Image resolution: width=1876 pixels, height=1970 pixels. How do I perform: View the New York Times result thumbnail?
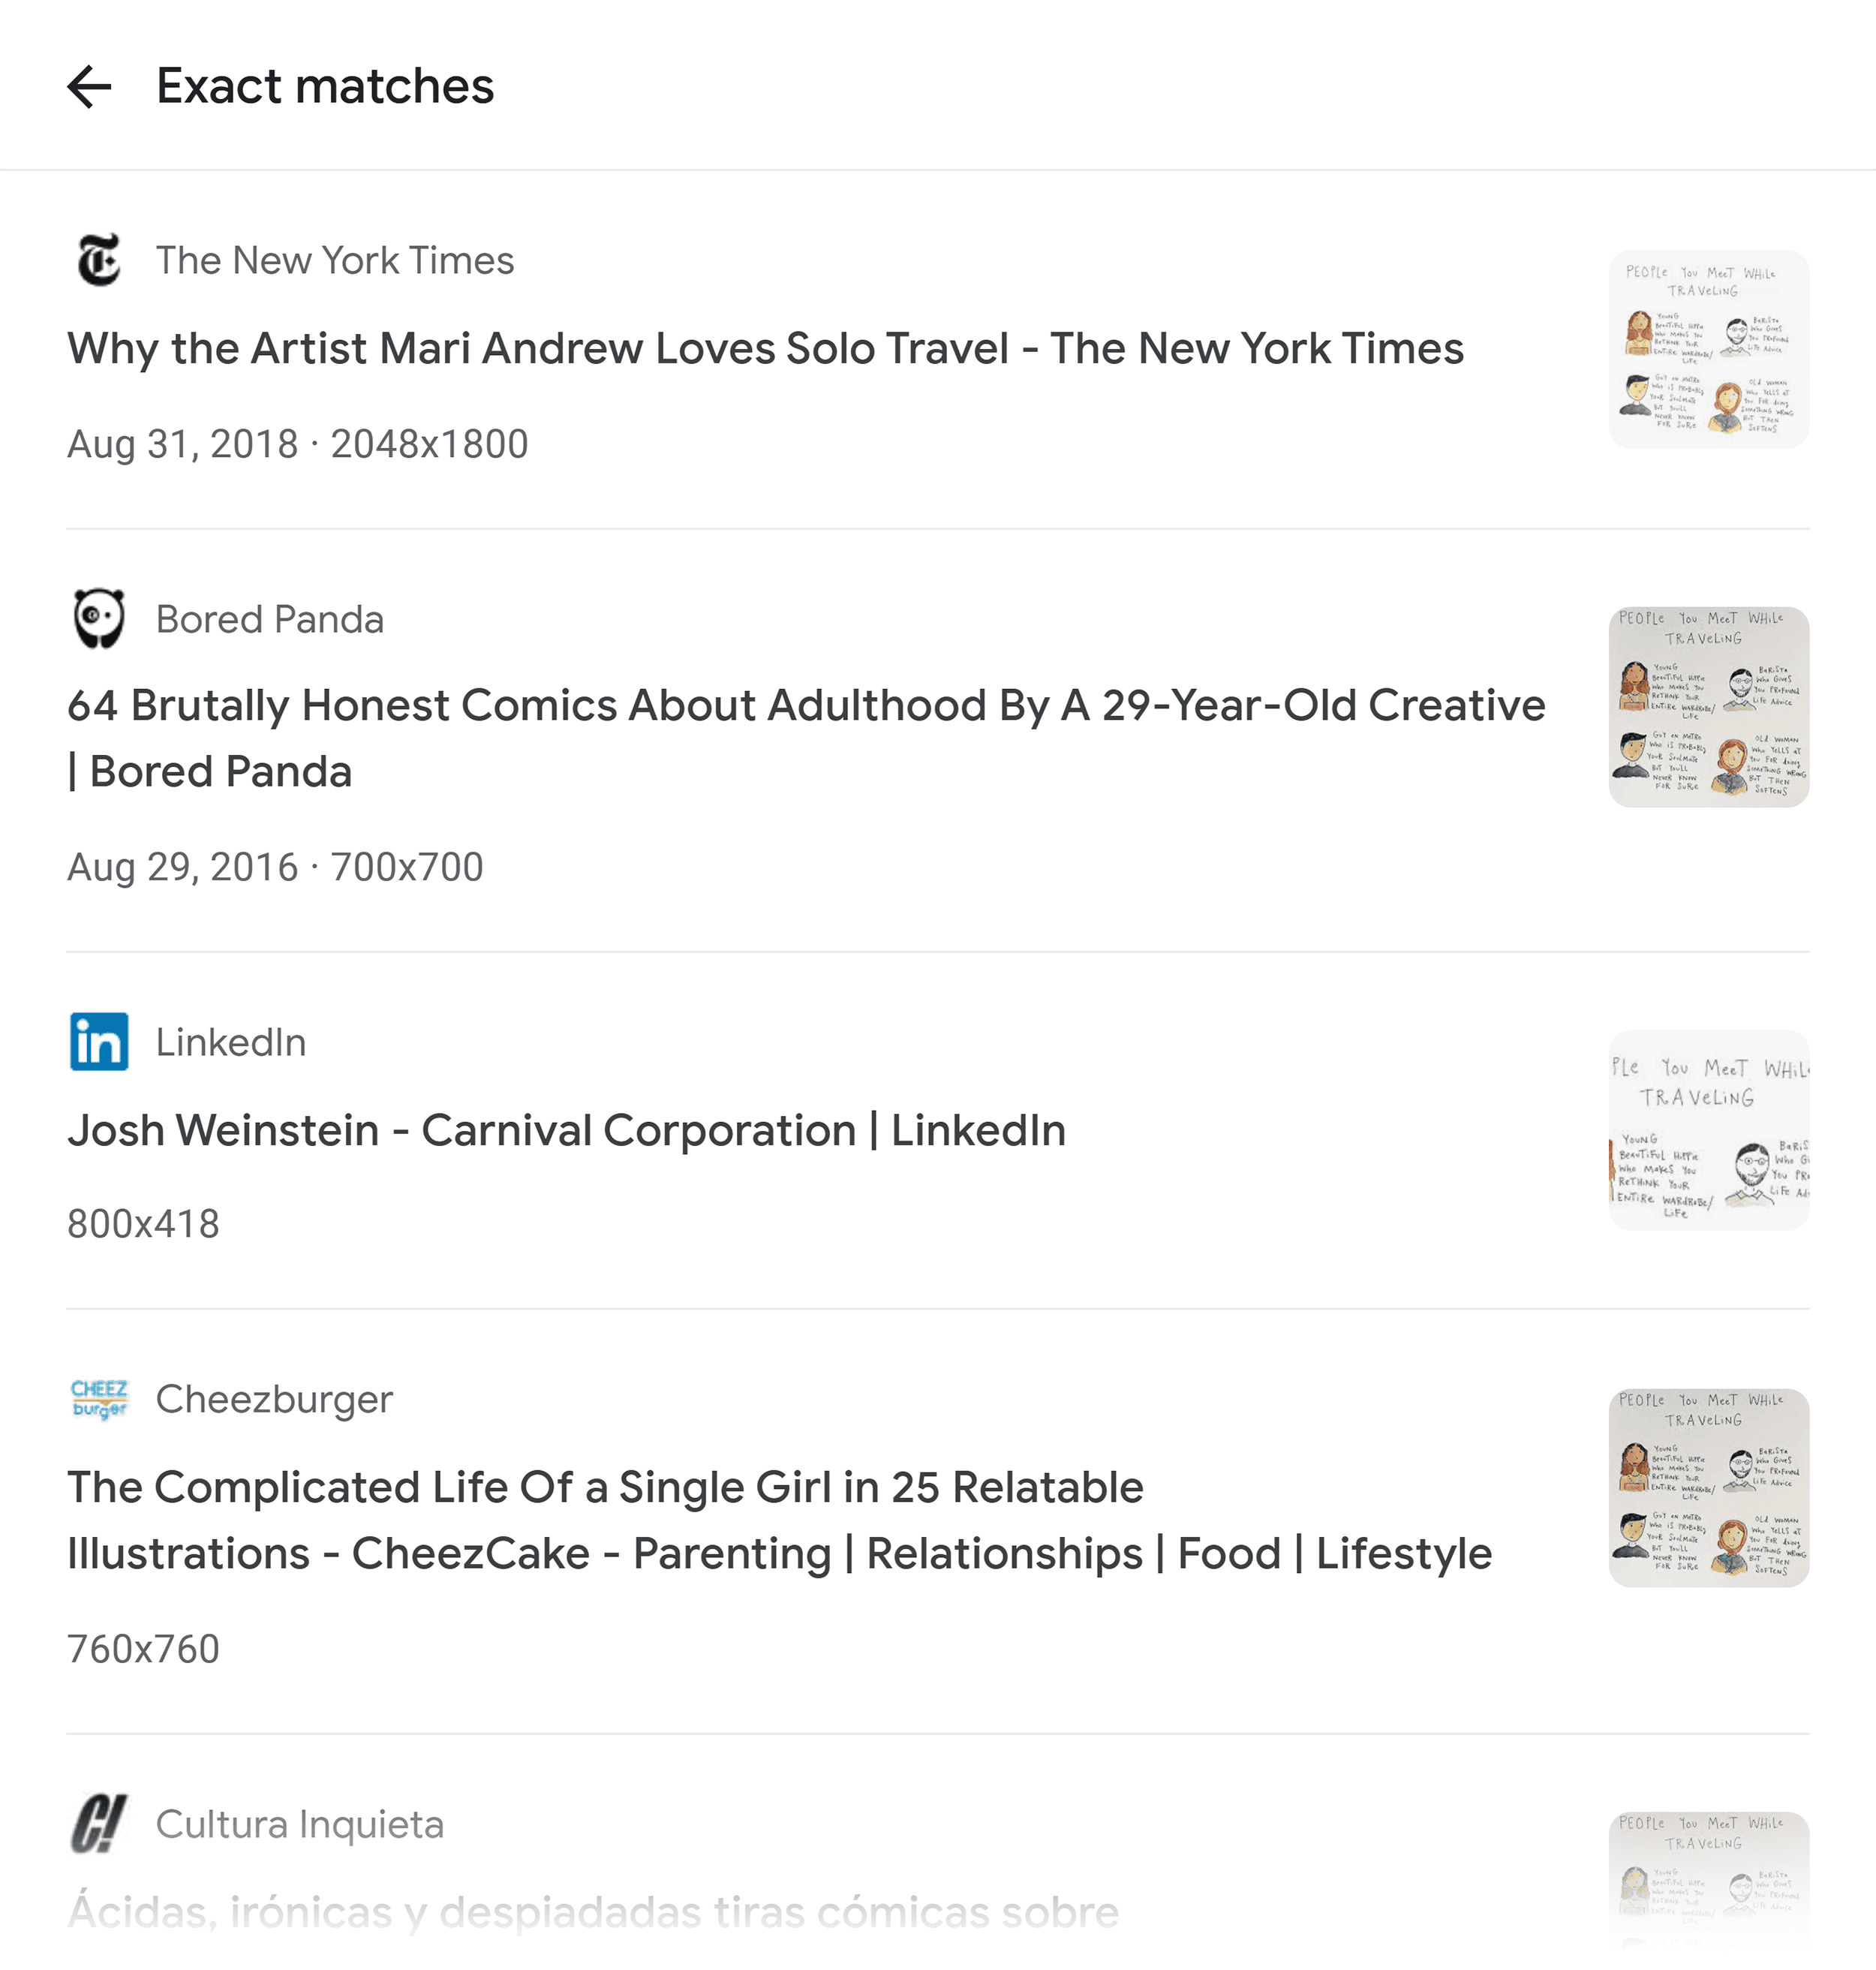1708,349
